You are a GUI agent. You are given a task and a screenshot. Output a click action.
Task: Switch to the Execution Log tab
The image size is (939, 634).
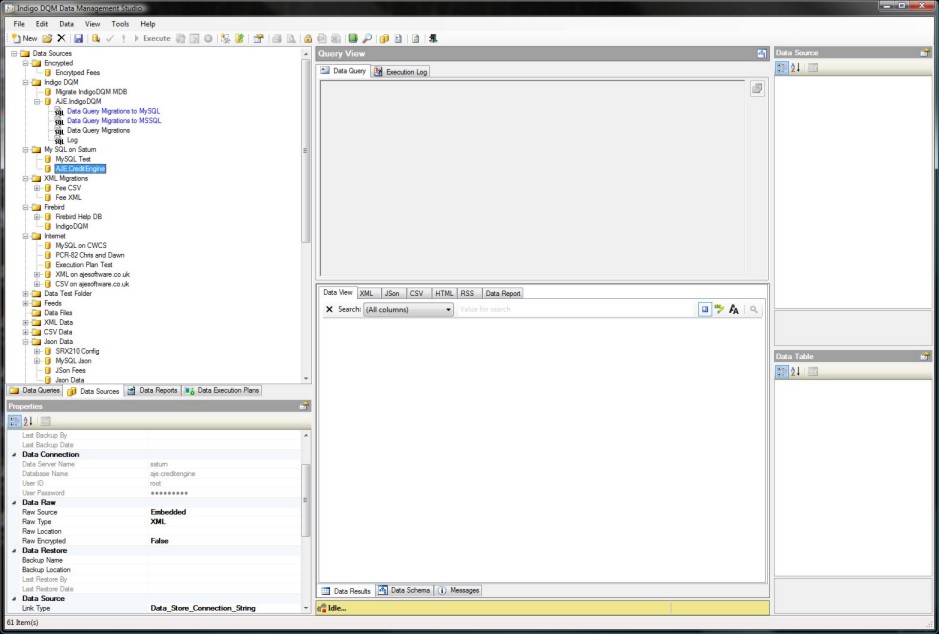tap(401, 72)
